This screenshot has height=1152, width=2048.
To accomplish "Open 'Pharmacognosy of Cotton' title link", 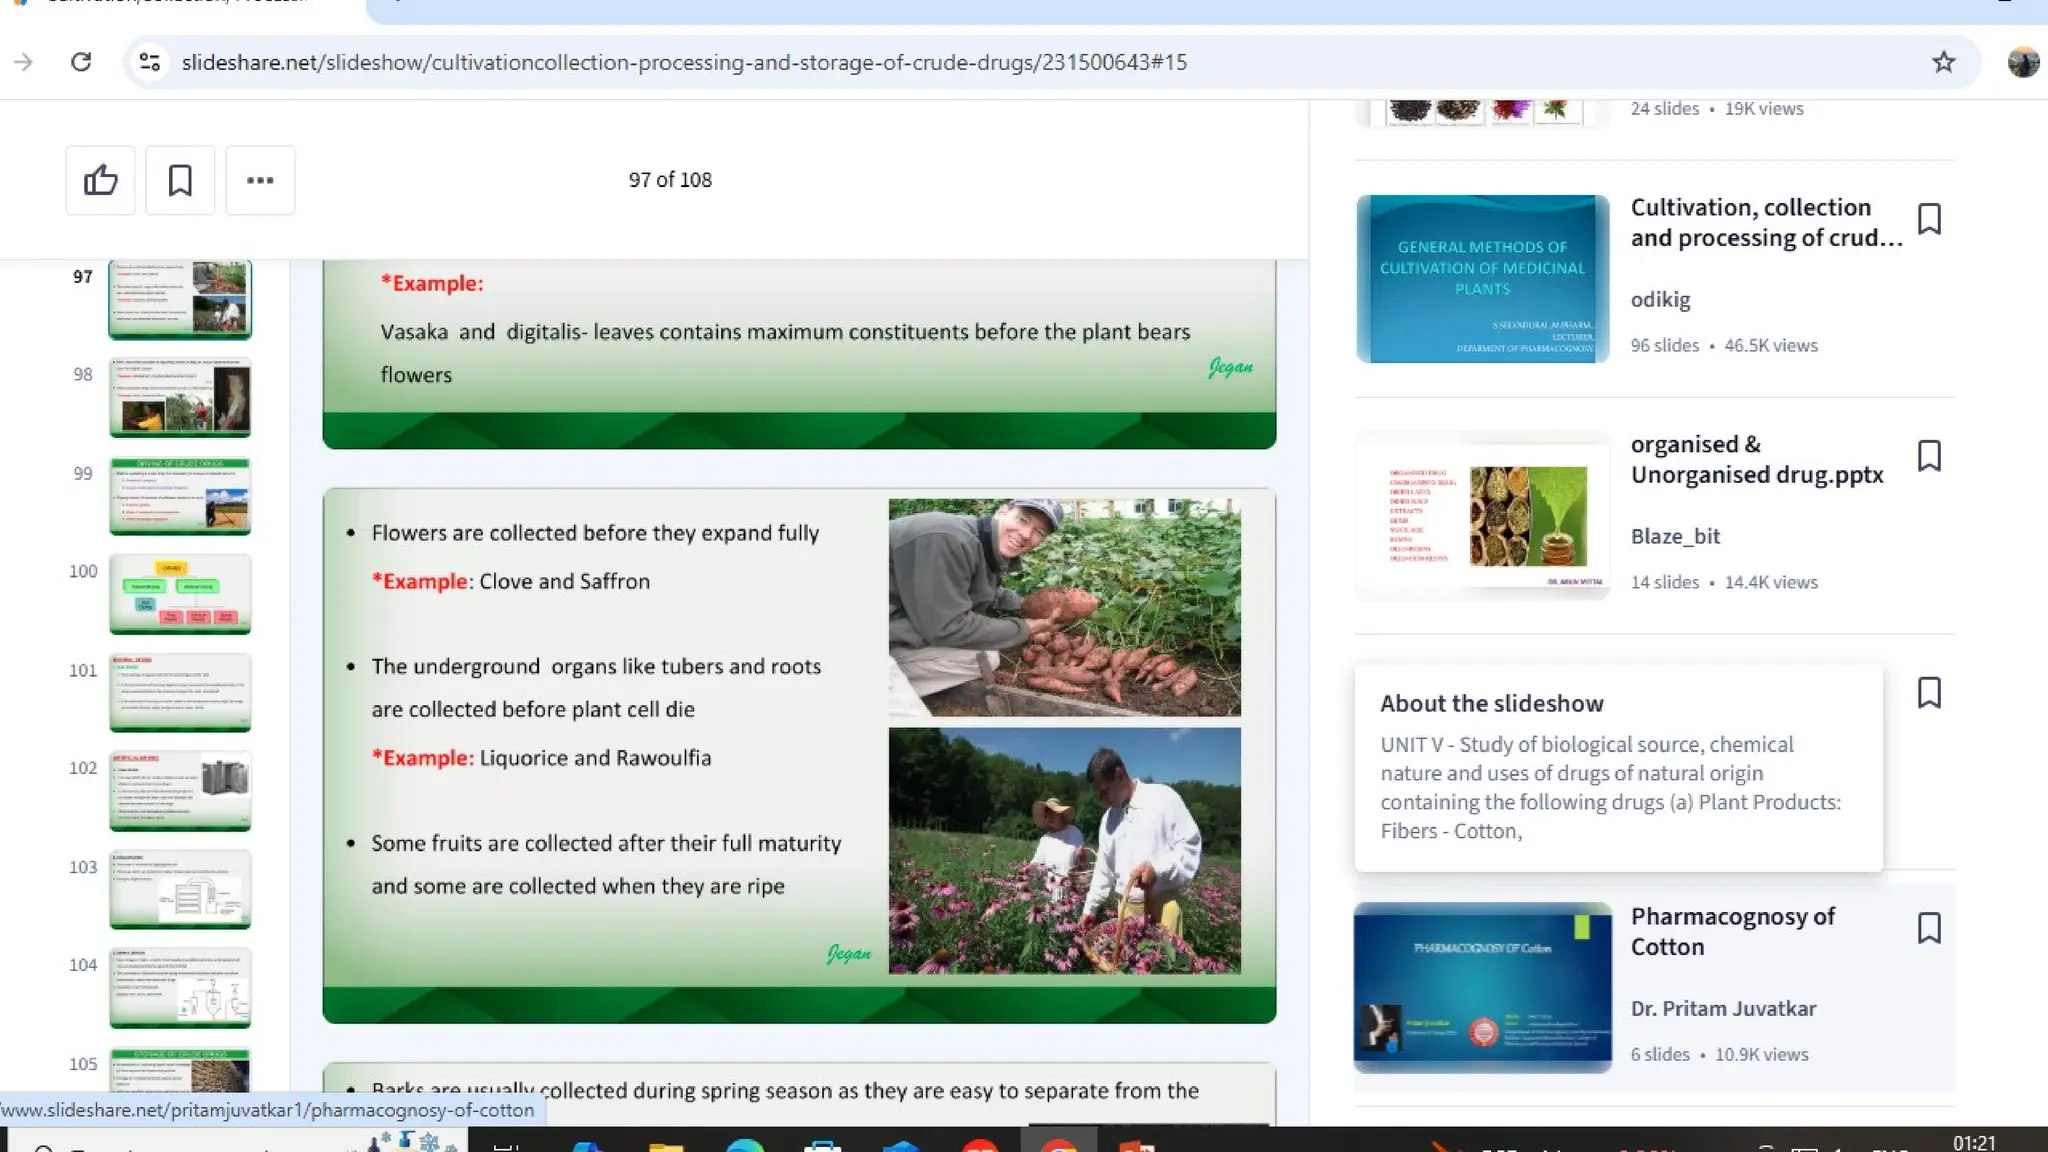I will click(1732, 931).
